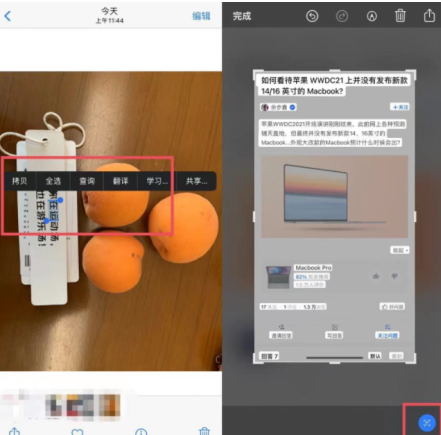Undo the last markup action

click(312, 16)
